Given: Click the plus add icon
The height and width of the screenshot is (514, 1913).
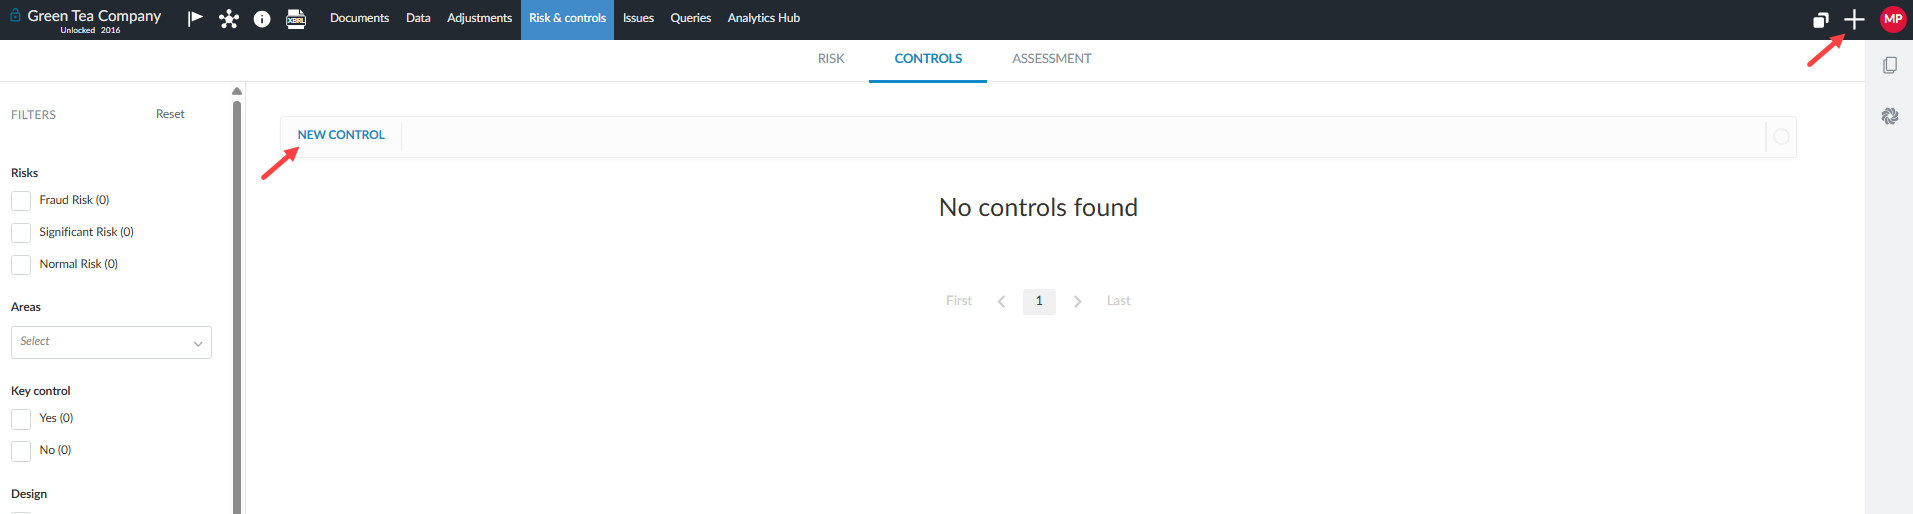Looking at the screenshot, I should [1854, 19].
